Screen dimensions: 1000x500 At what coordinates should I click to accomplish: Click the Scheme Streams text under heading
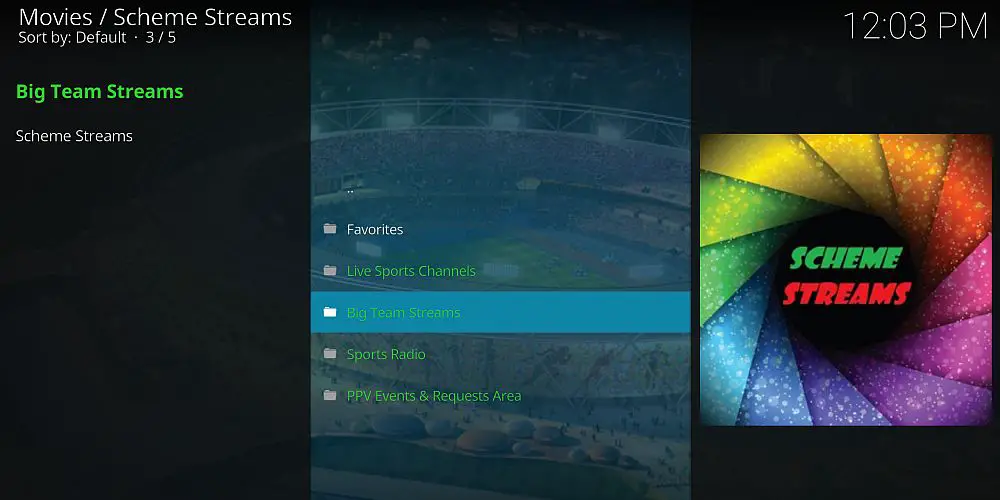[74, 136]
